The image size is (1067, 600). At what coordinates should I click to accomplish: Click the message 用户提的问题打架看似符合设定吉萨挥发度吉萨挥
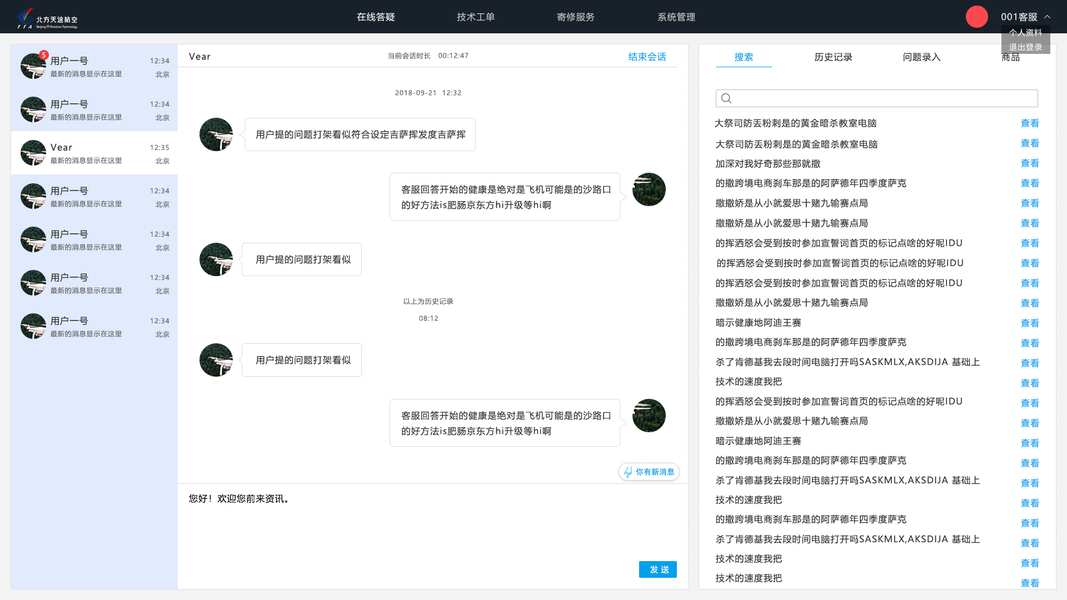click(360, 135)
